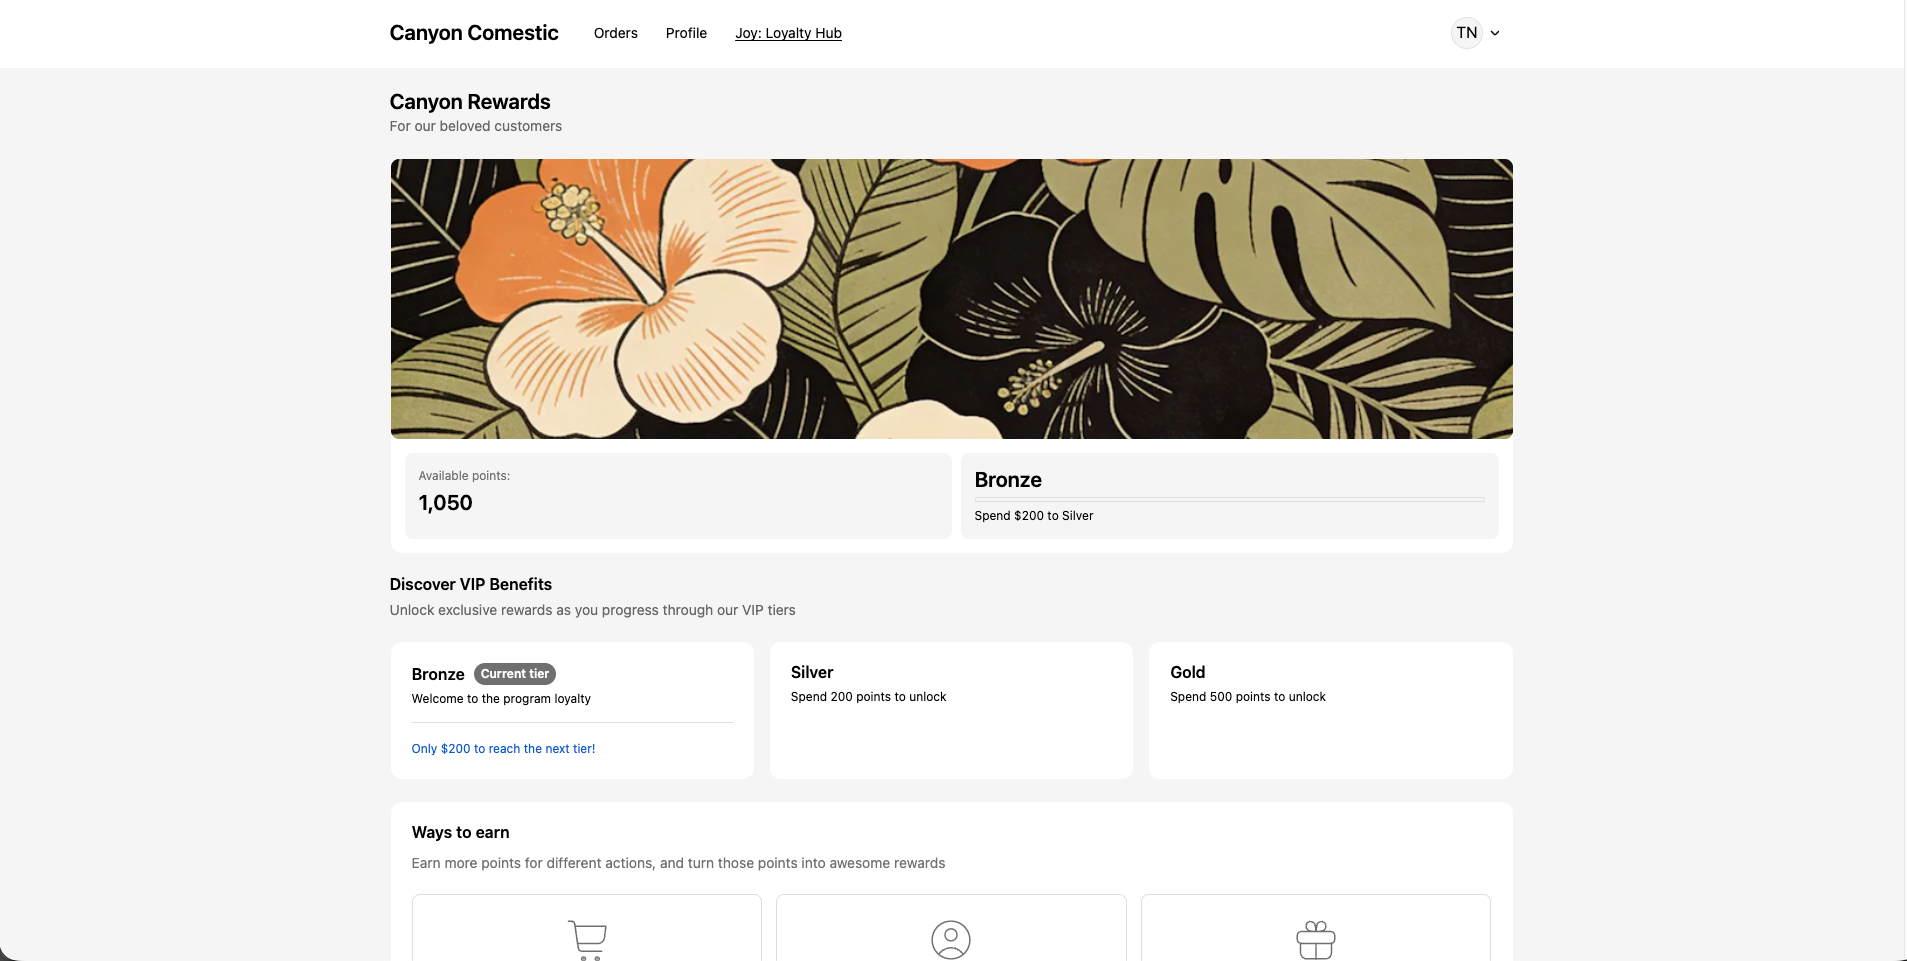Click the gift box icon in Ways to earn
Screen dimensions: 1907x961
click(1316, 938)
